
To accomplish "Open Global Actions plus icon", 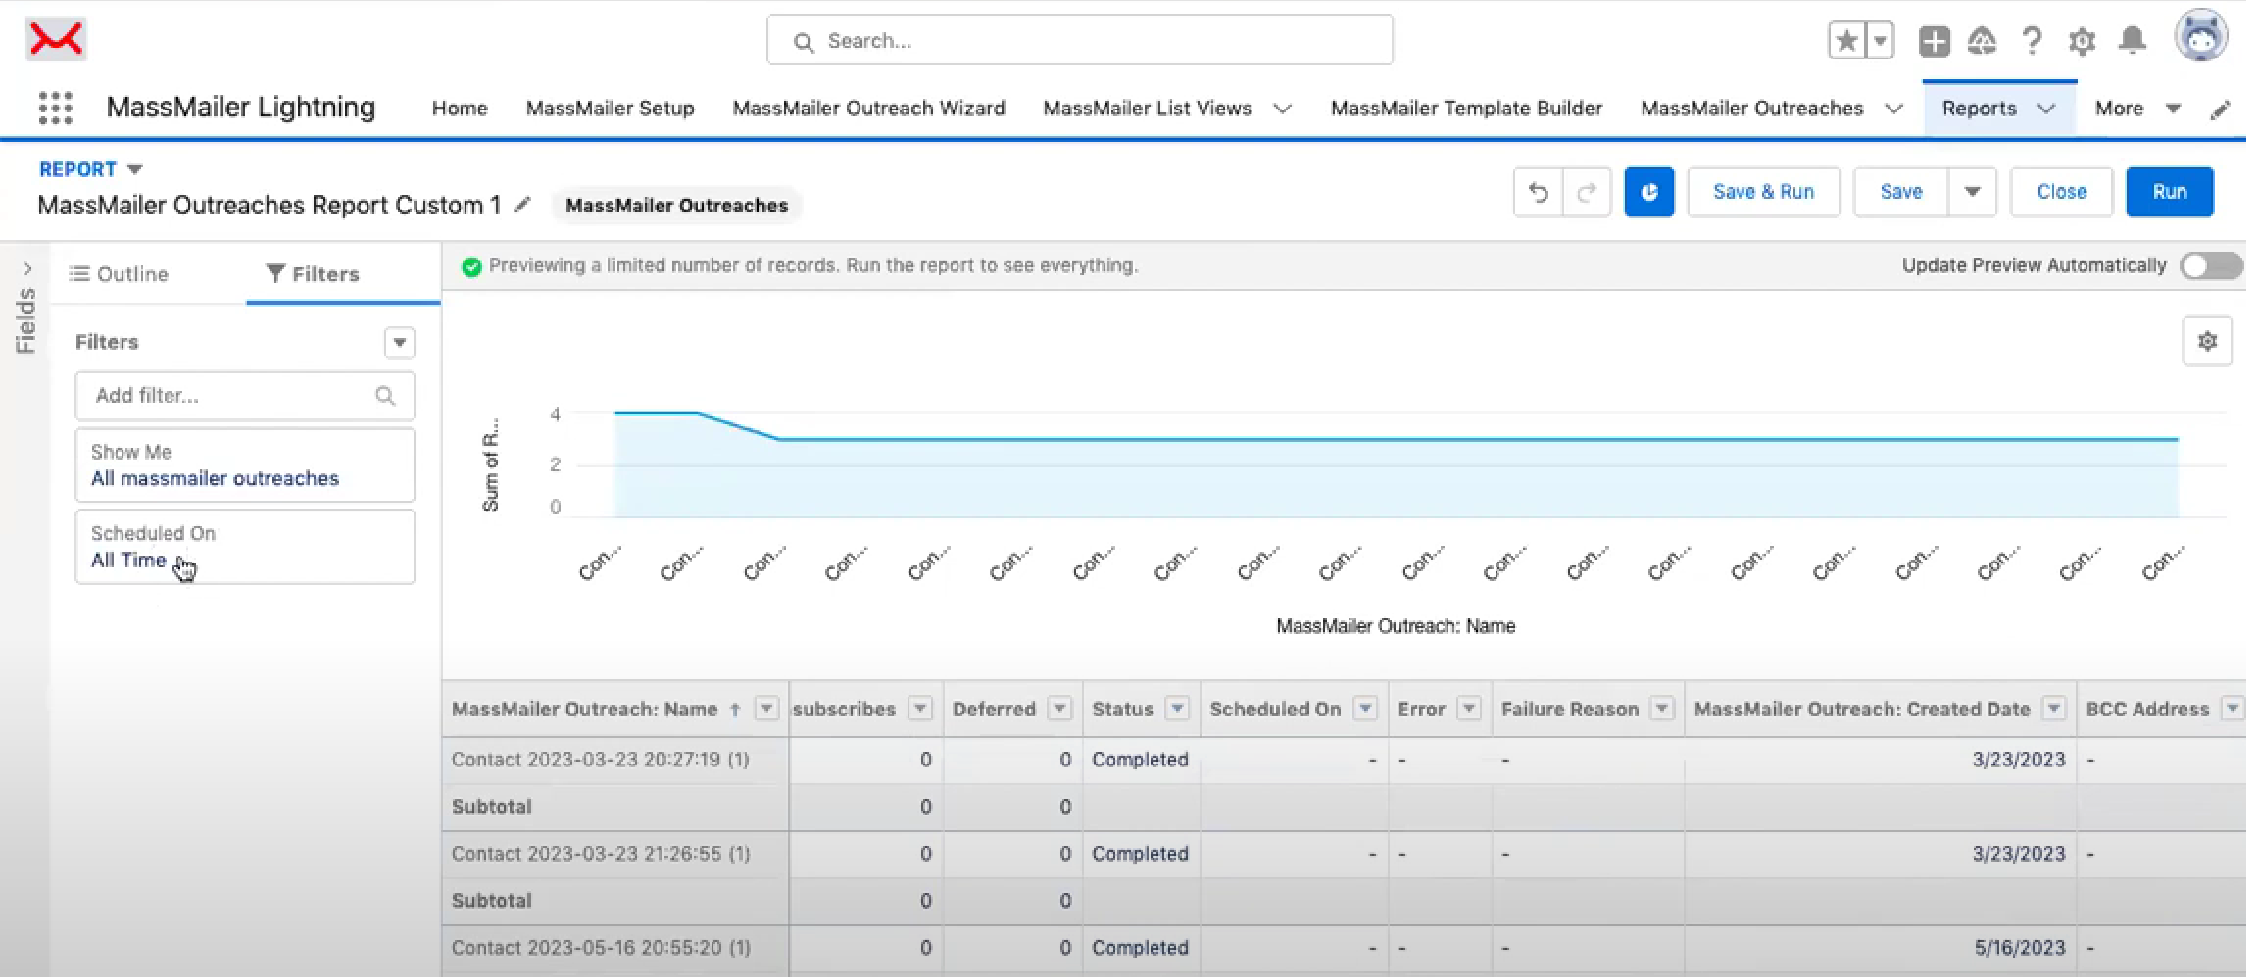I will tap(1934, 41).
